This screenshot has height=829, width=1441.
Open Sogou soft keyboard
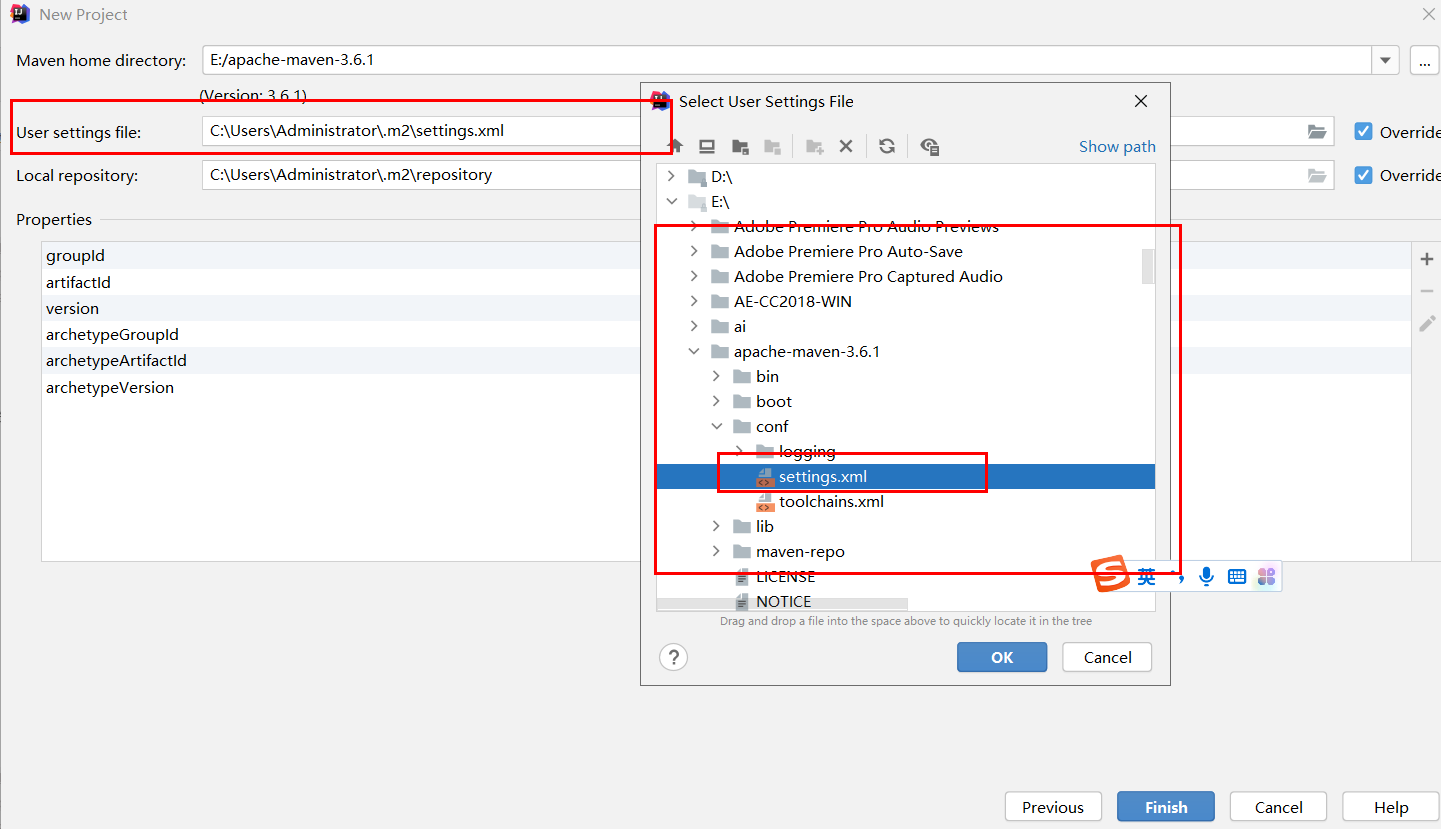(x=1237, y=576)
